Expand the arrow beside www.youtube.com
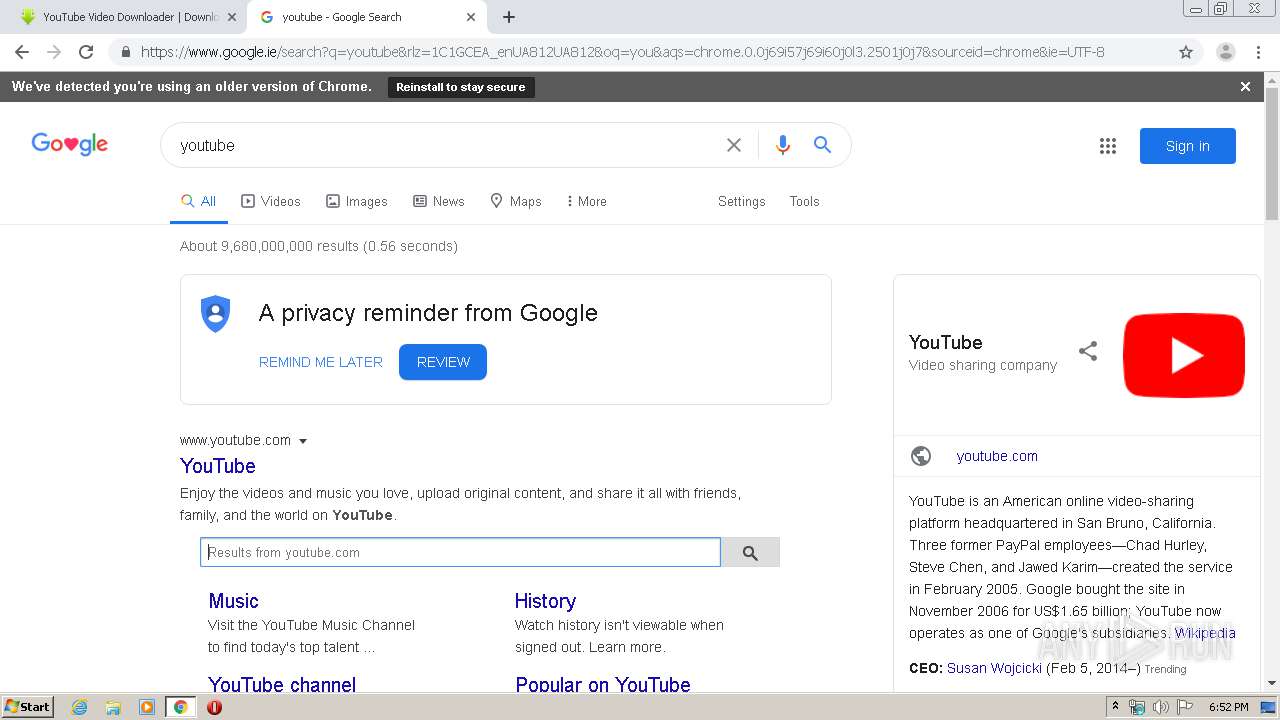Viewport: 1280px width, 720px height. 303,441
